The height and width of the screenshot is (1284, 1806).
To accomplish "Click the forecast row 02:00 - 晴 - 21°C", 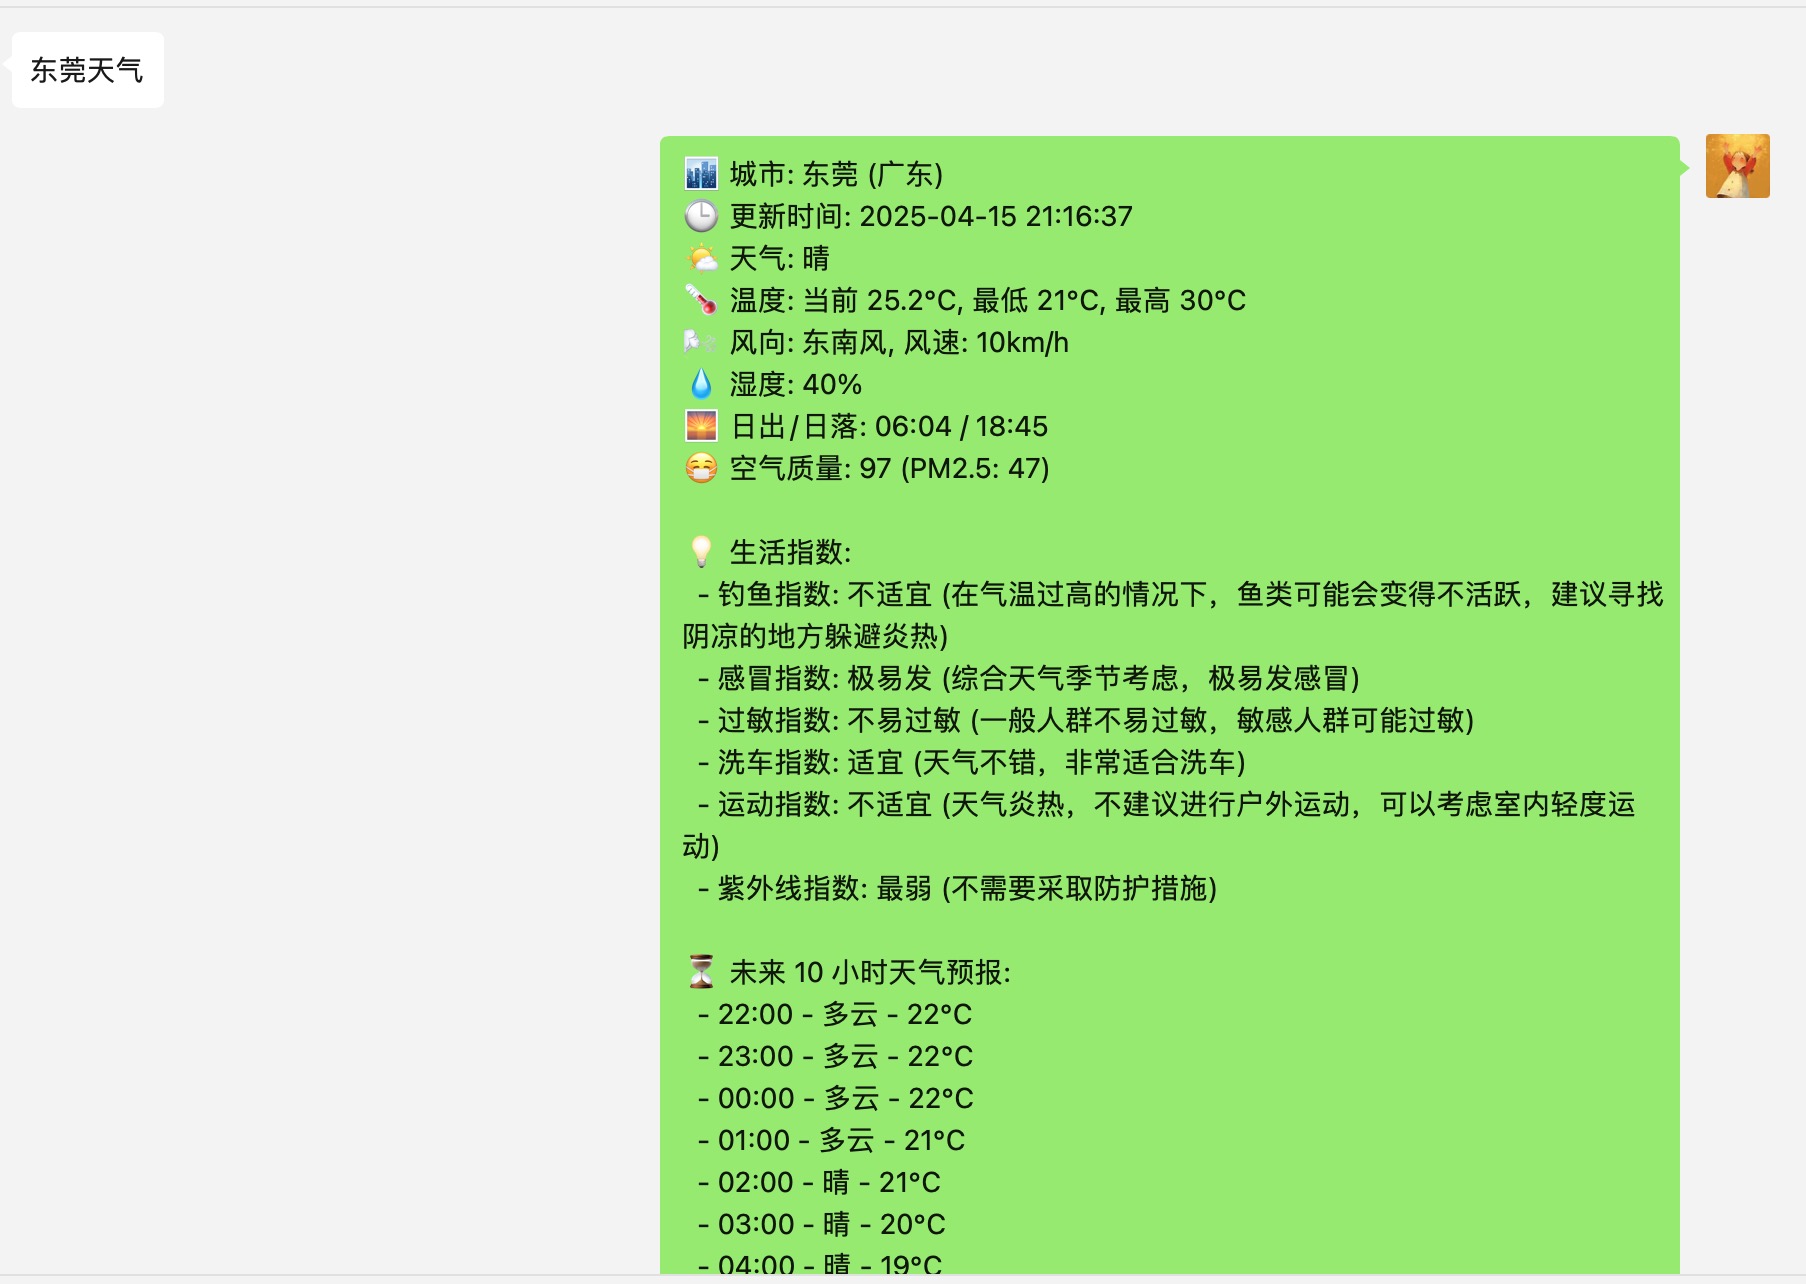I will click(819, 1182).
